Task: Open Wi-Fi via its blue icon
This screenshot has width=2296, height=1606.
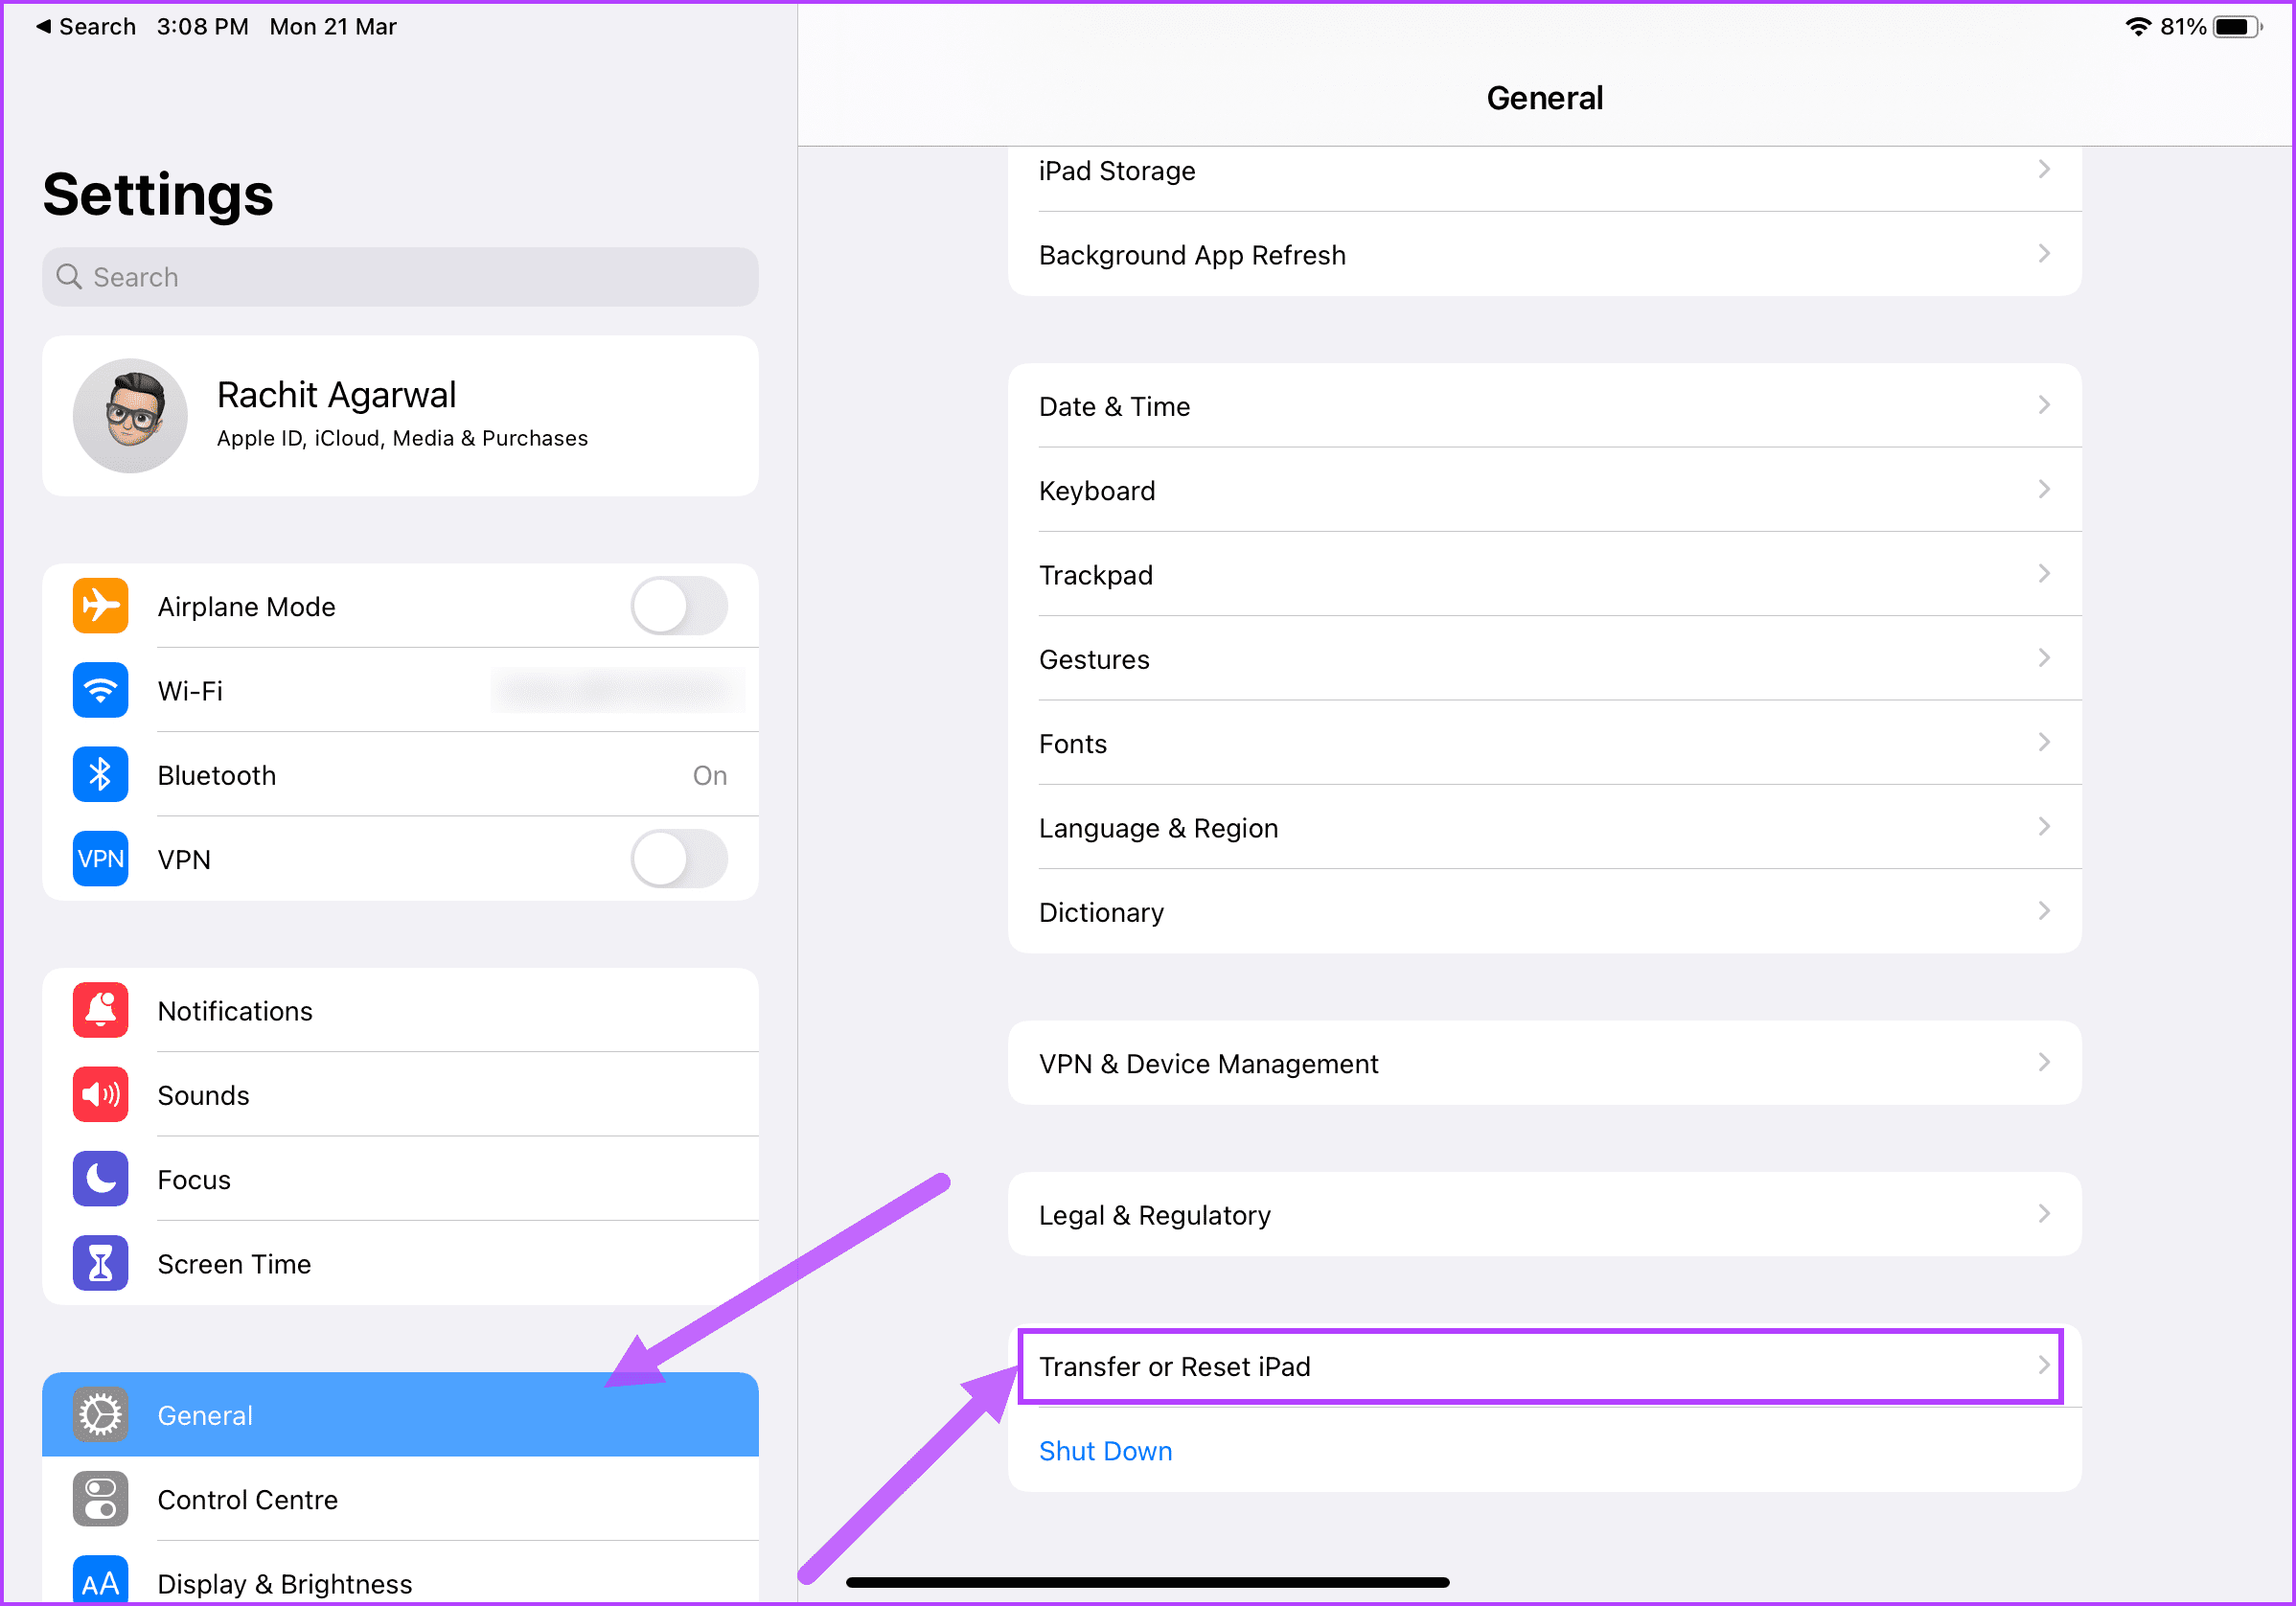Action: [x=100, y=690]
